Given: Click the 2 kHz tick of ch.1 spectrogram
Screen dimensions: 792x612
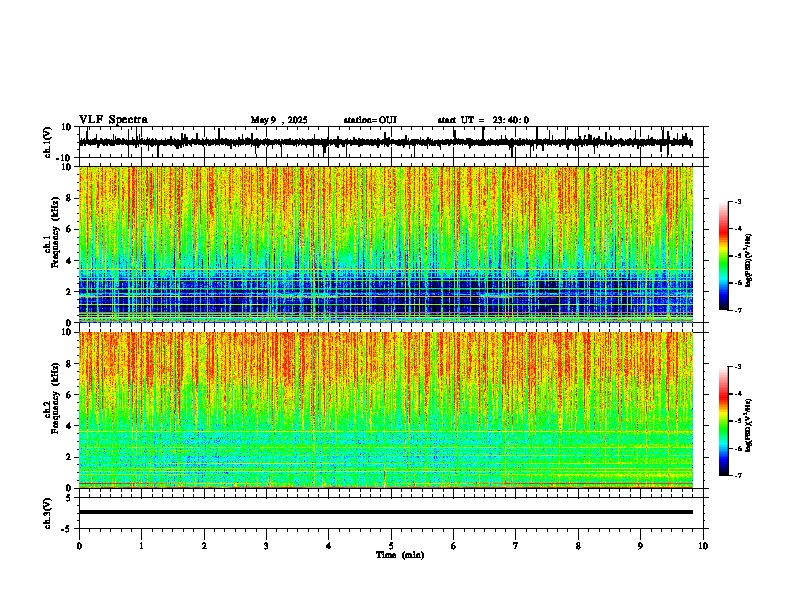Looking at the screenshot, I should [69, 291].
